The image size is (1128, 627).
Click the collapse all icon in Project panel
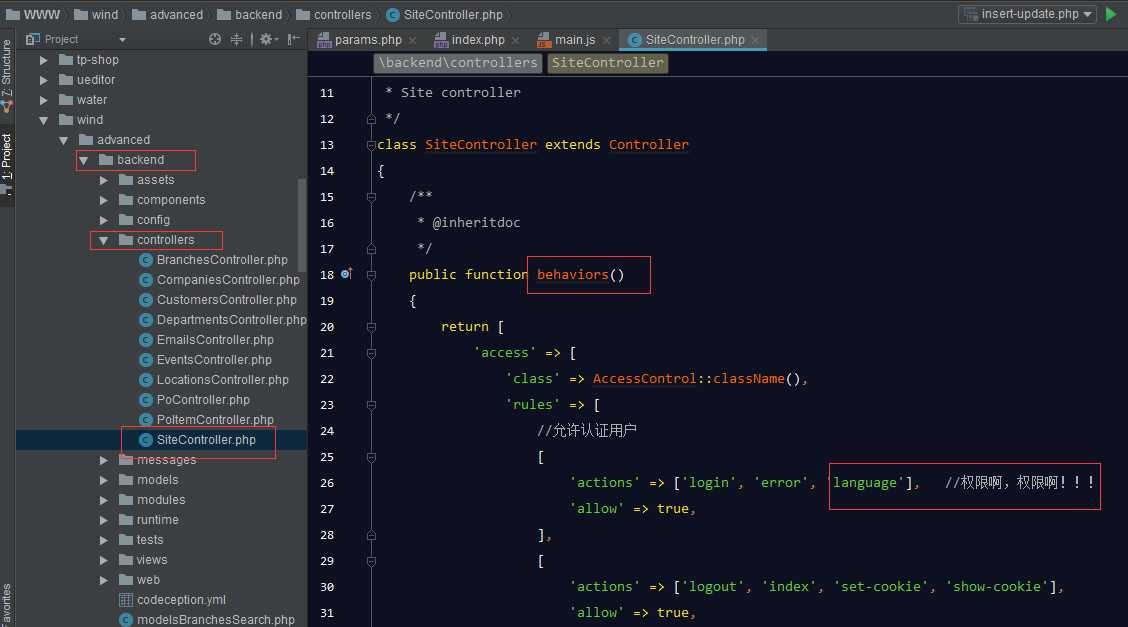pyautogui.click(x=236, y=40)
